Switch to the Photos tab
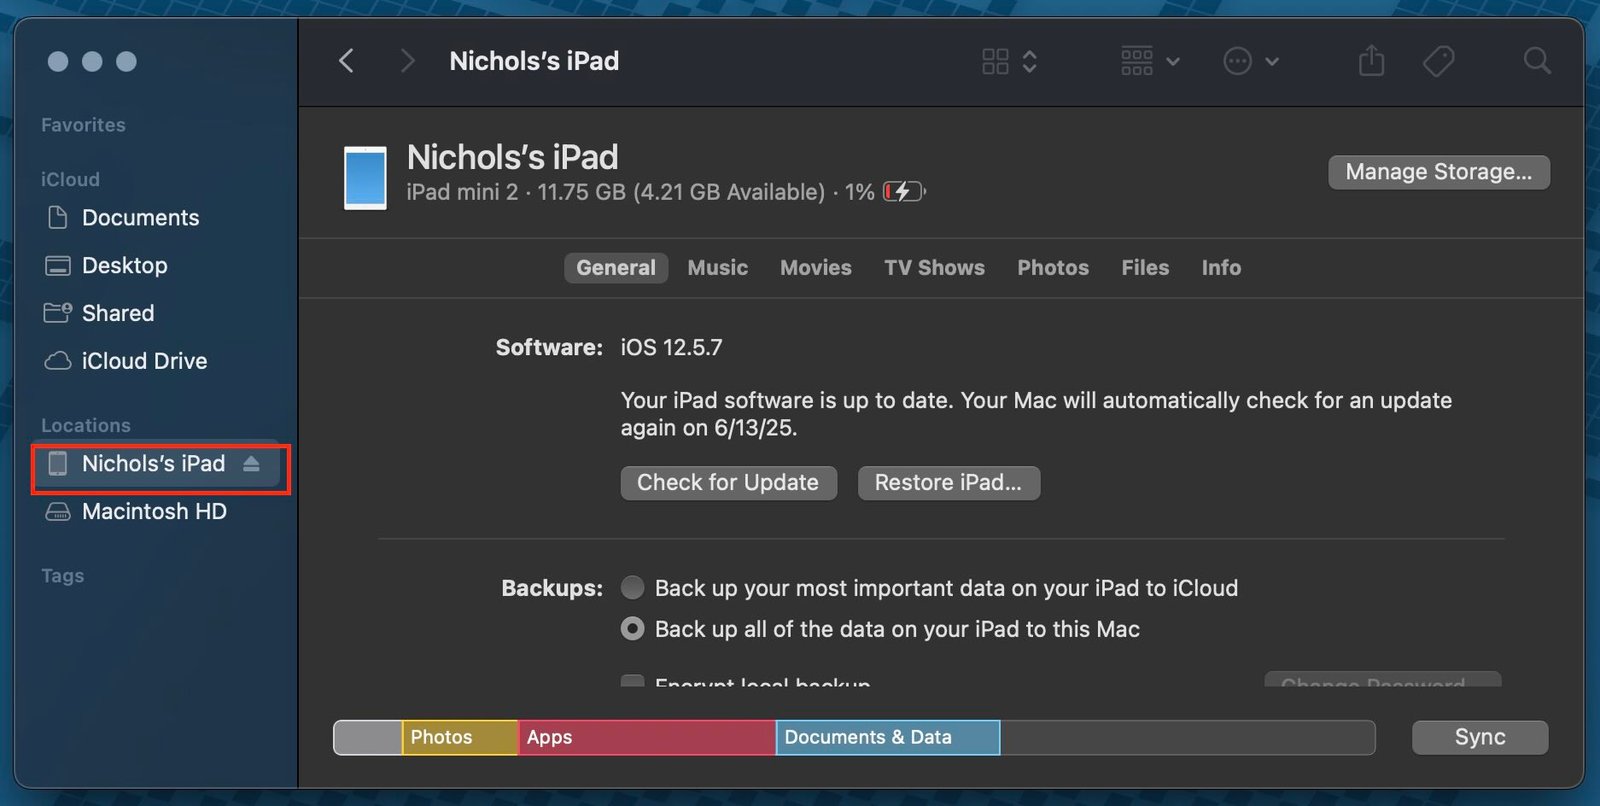Screen dimensions: 1600x806 coord(1053,268)
